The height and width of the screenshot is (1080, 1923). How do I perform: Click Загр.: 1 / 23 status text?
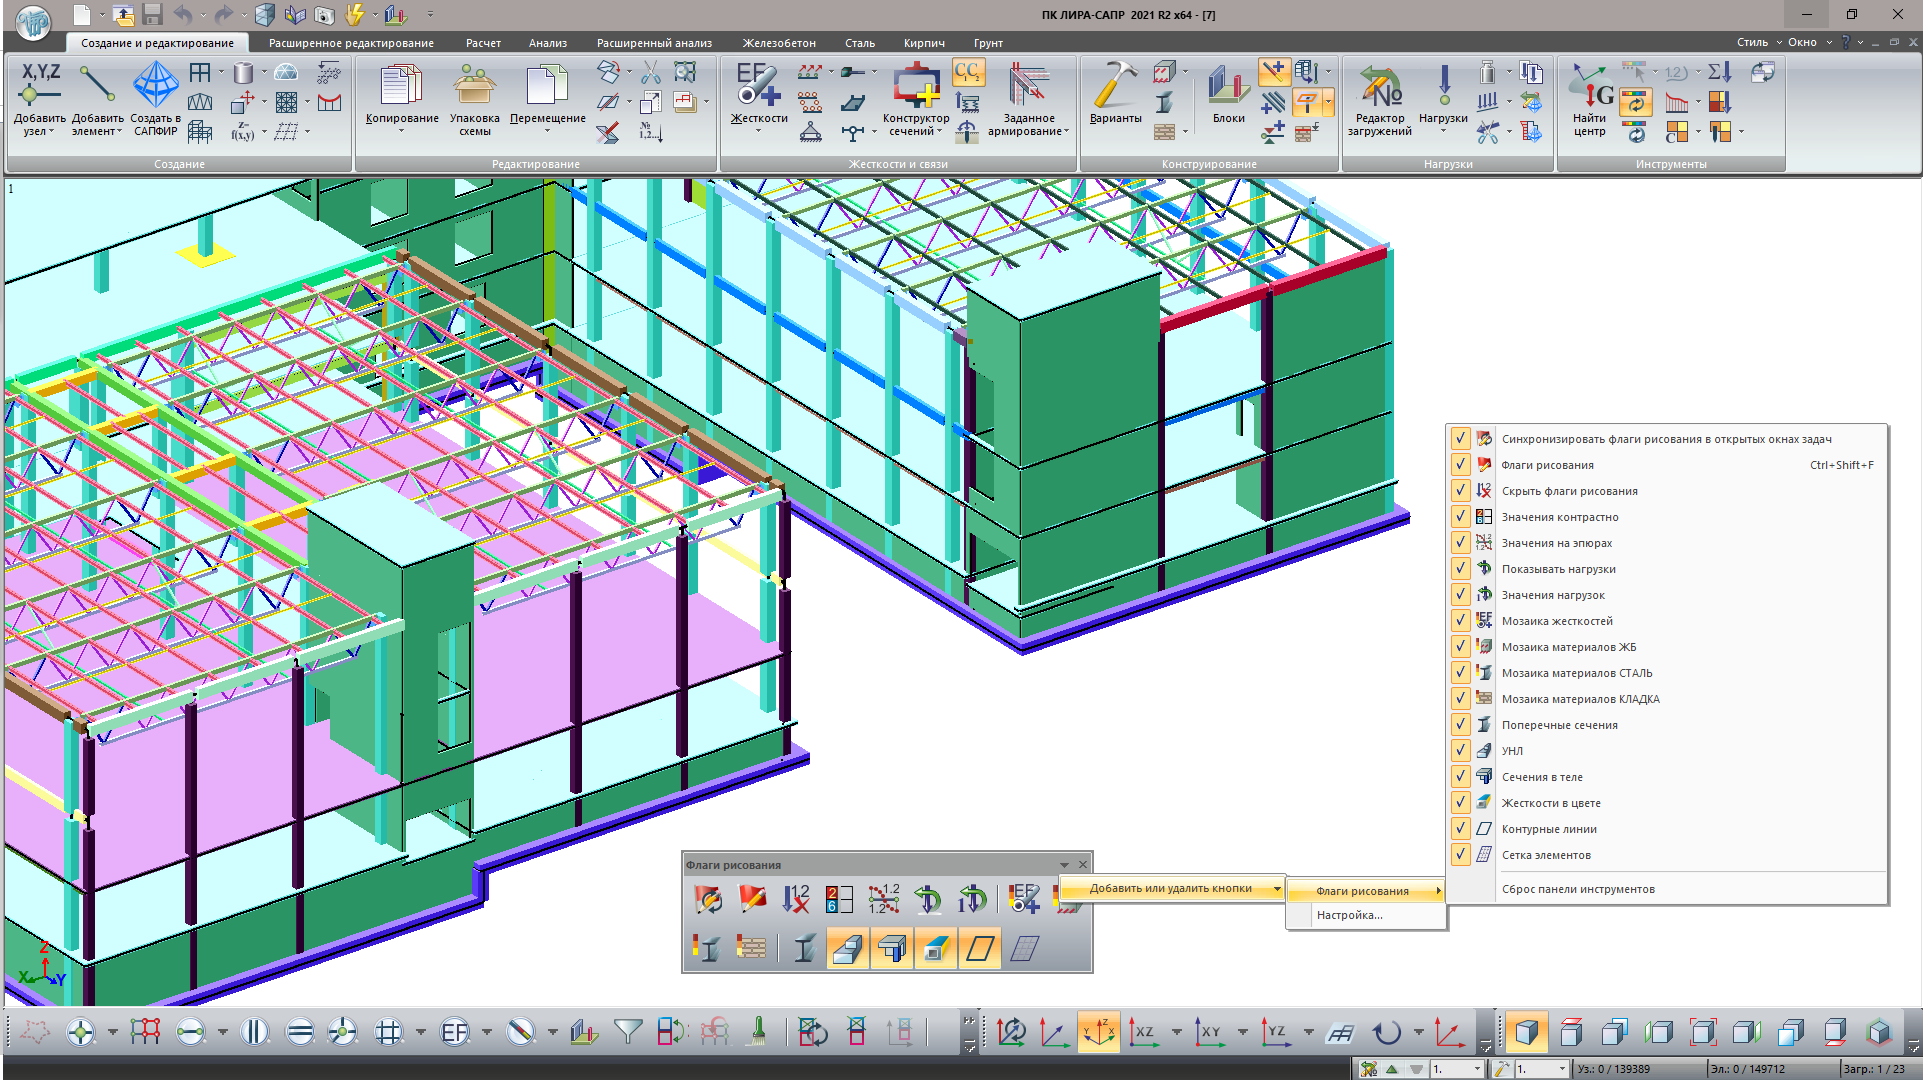tap(1874, 1069)
